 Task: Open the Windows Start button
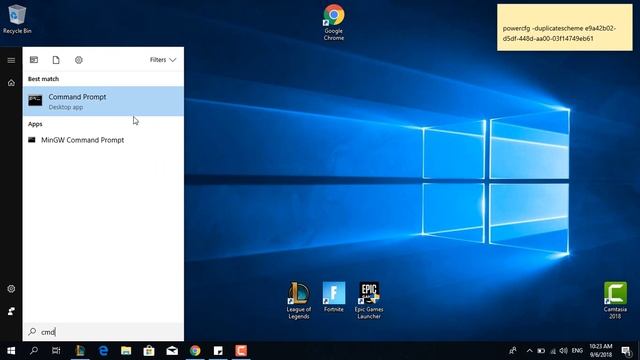(x=11, y=351)
